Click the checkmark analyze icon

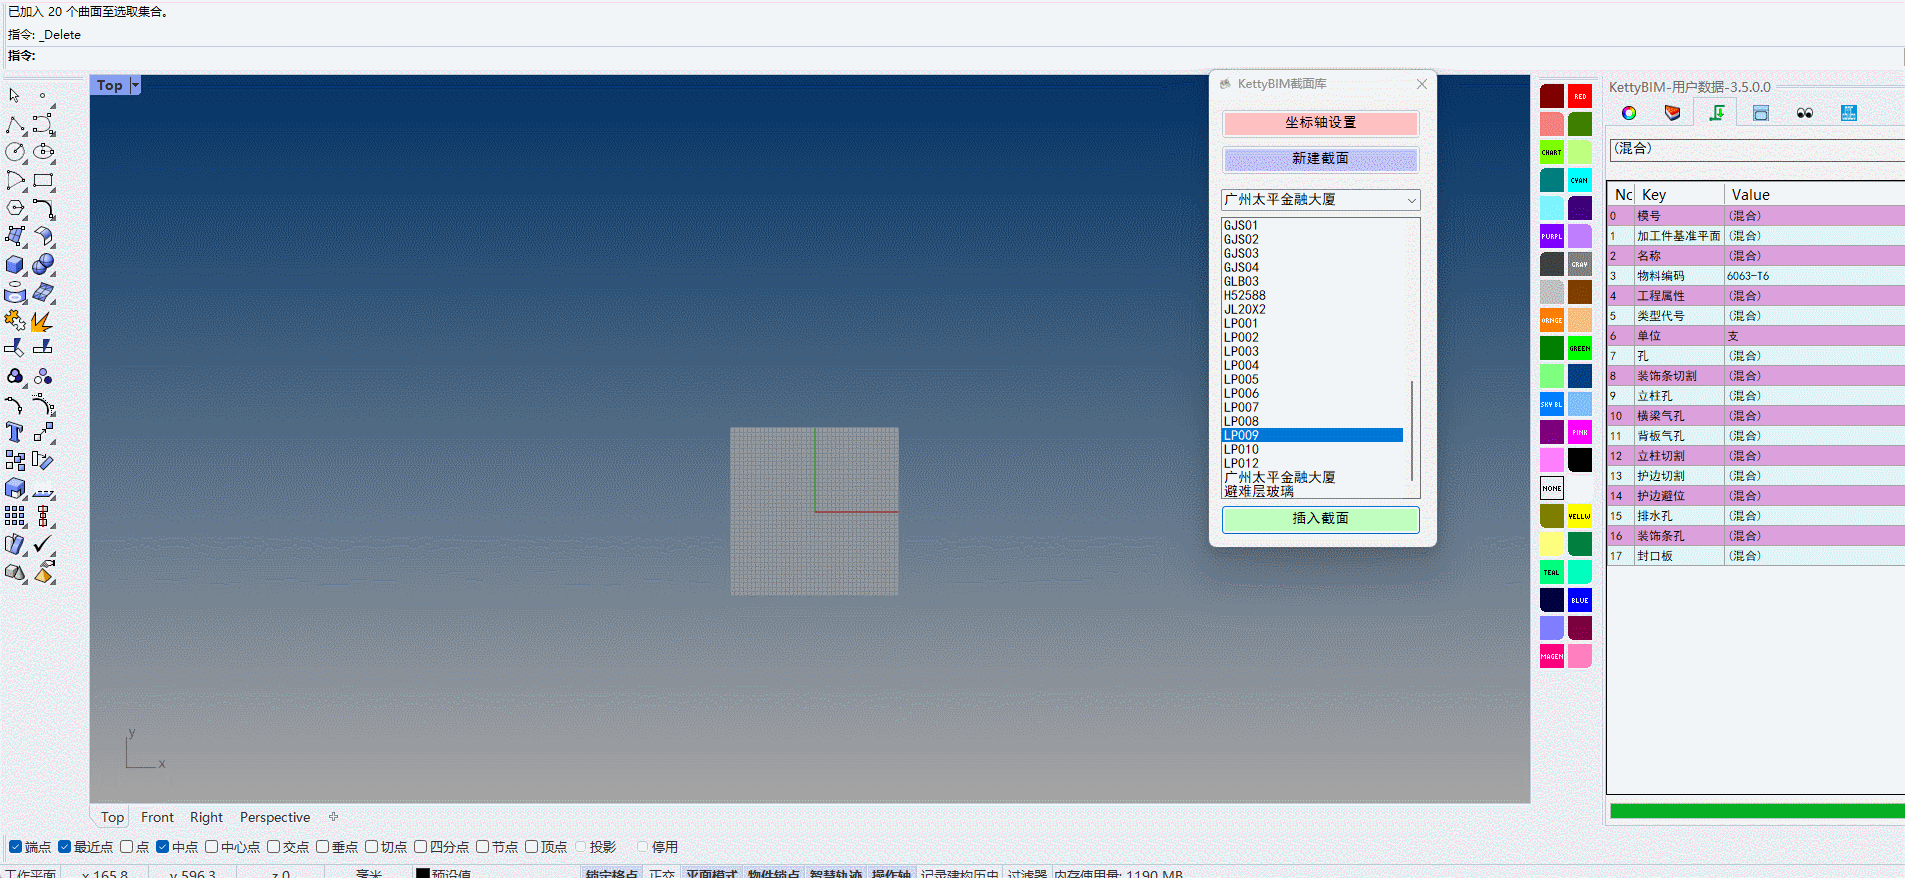coord(43,544)
